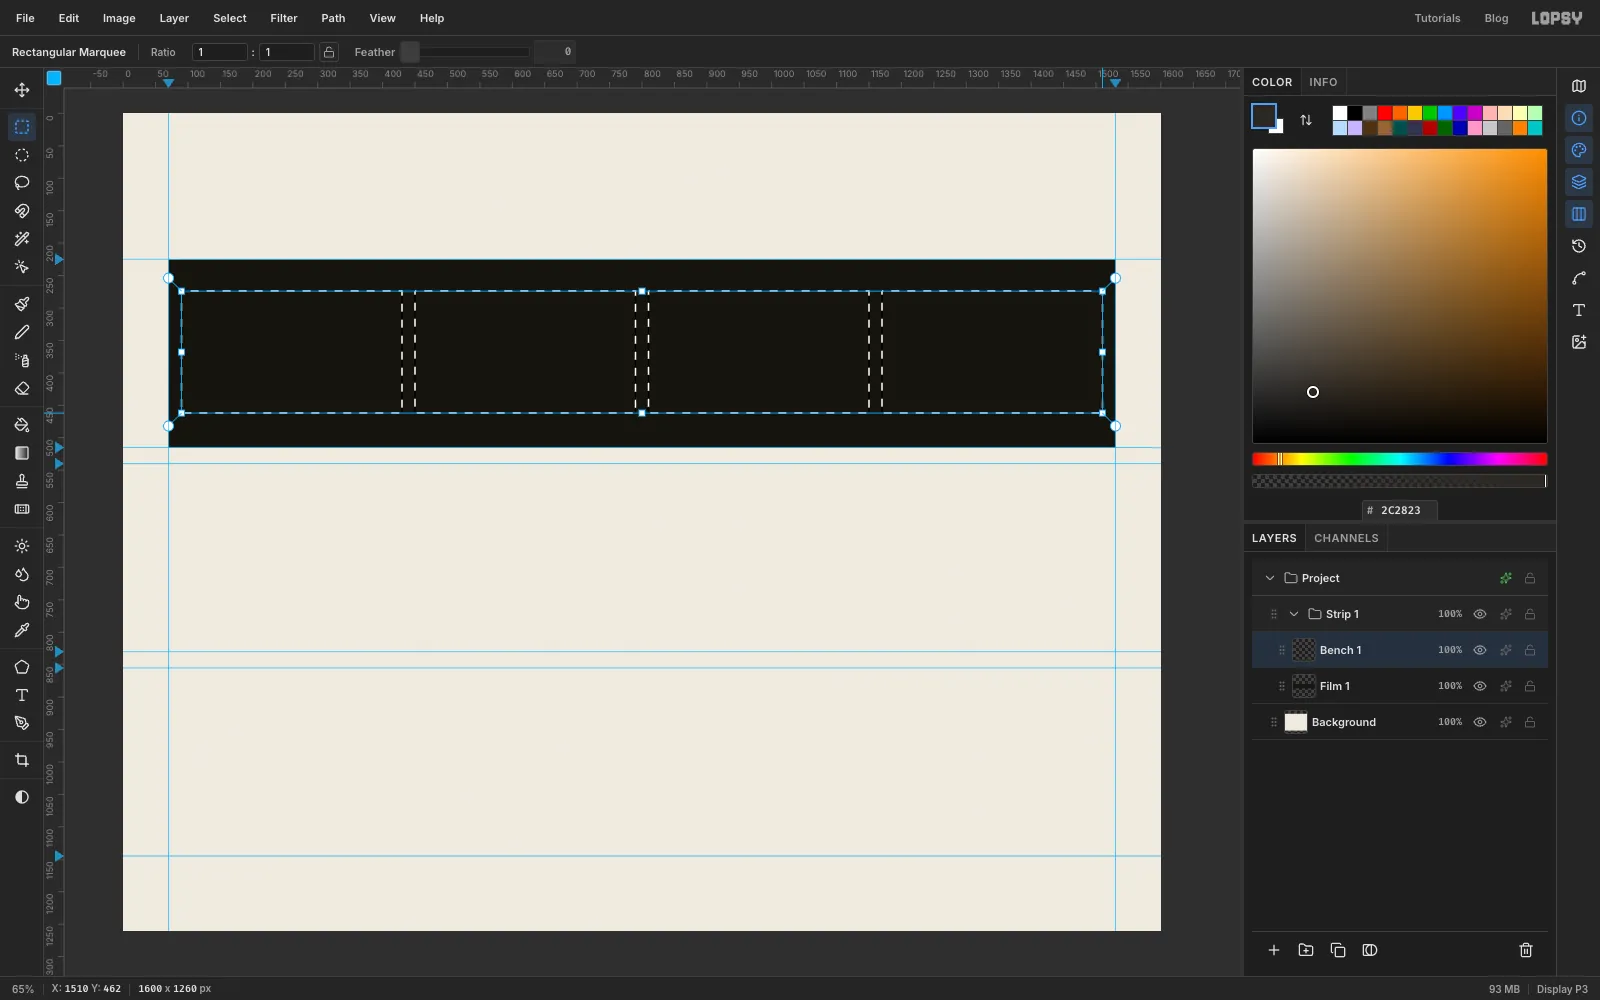Select the Lasso tool
1600x1000 pixels.
tap(22, 183)
